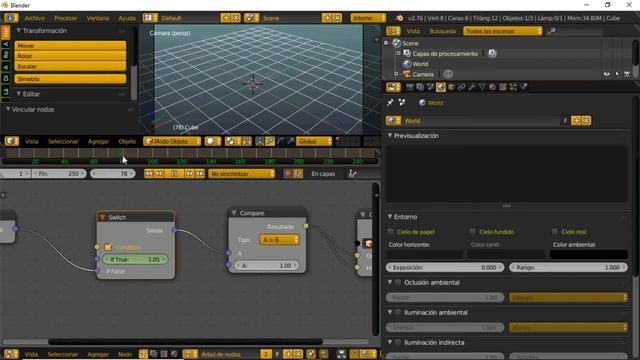Collapse the Editar panel
The width and height of the screenshot is (640, 360).
pyautogui.click(x=18, y=94)
